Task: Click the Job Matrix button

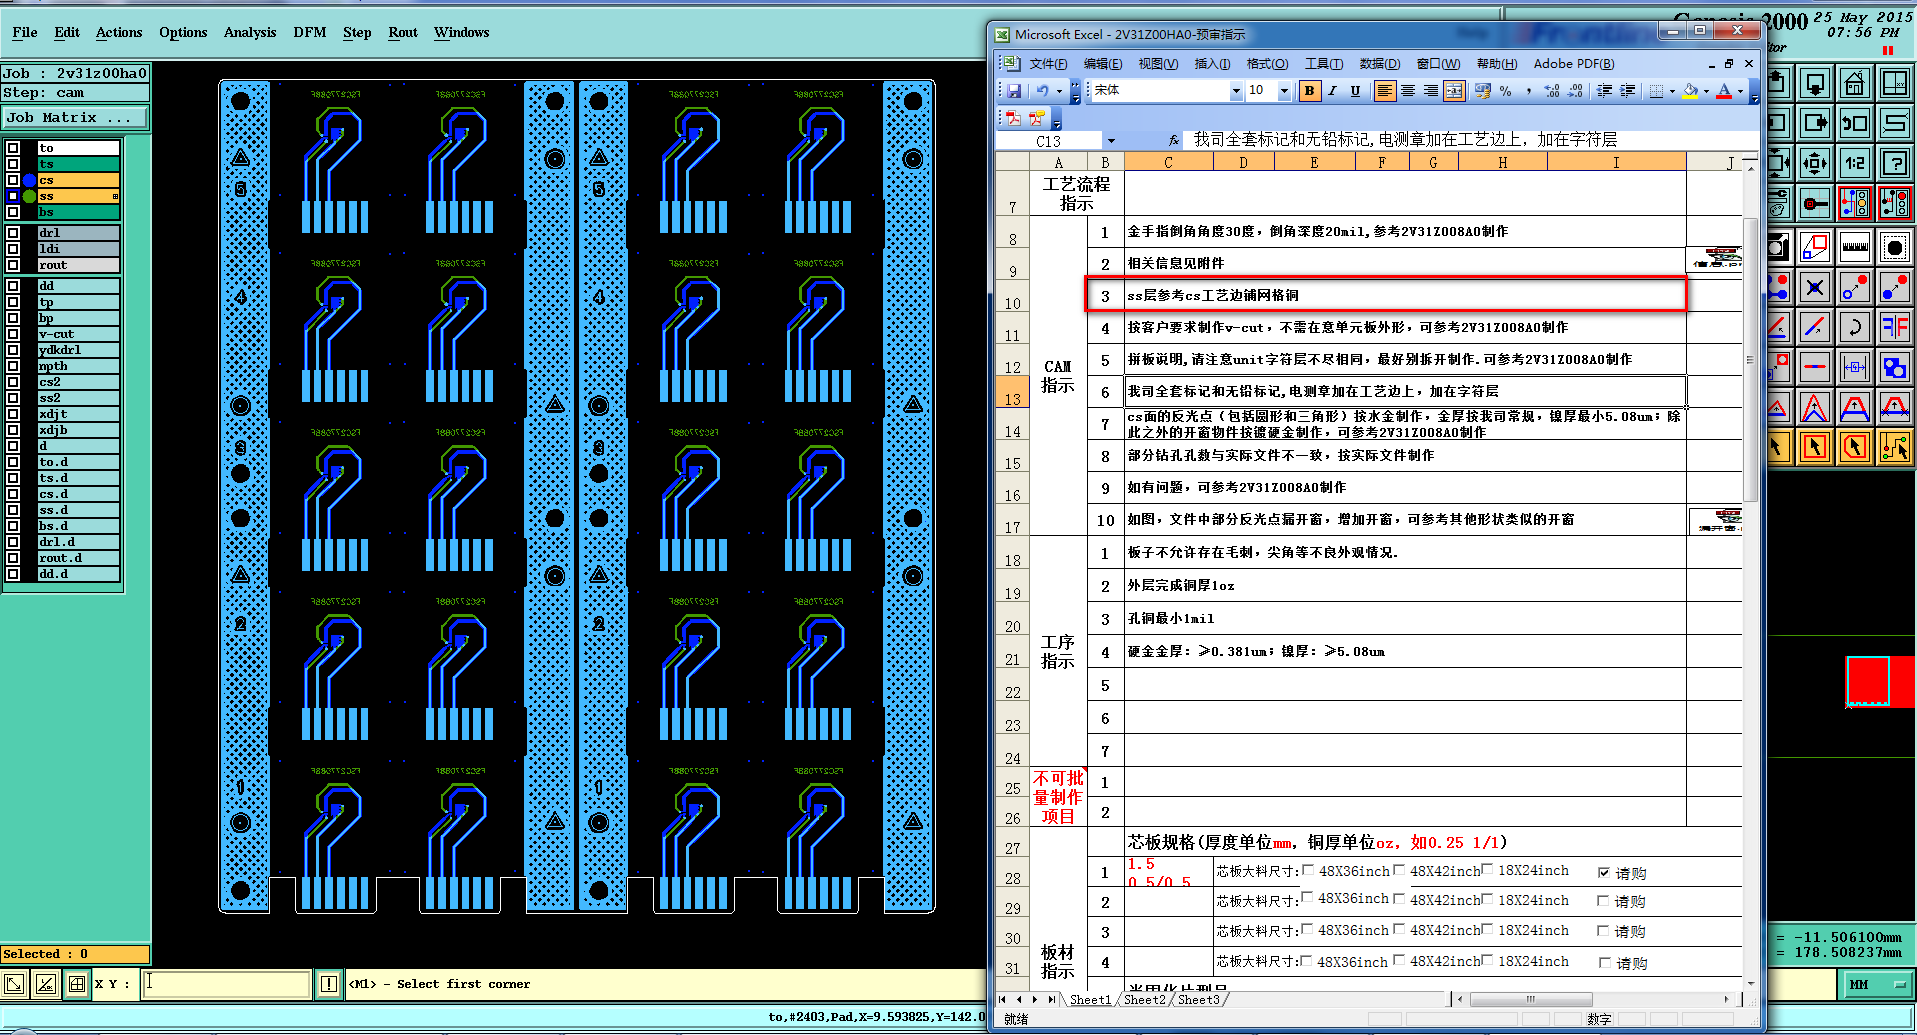Action: [x=75, y=117]
